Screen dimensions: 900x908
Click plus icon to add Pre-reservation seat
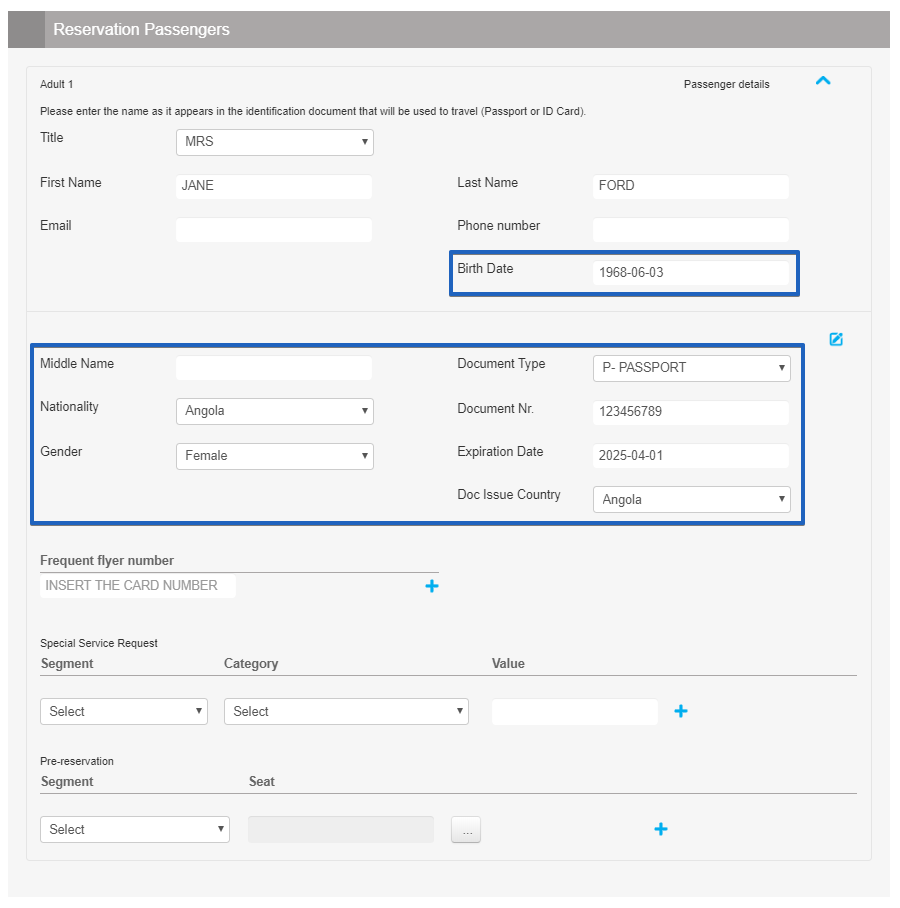coord(661,829)
